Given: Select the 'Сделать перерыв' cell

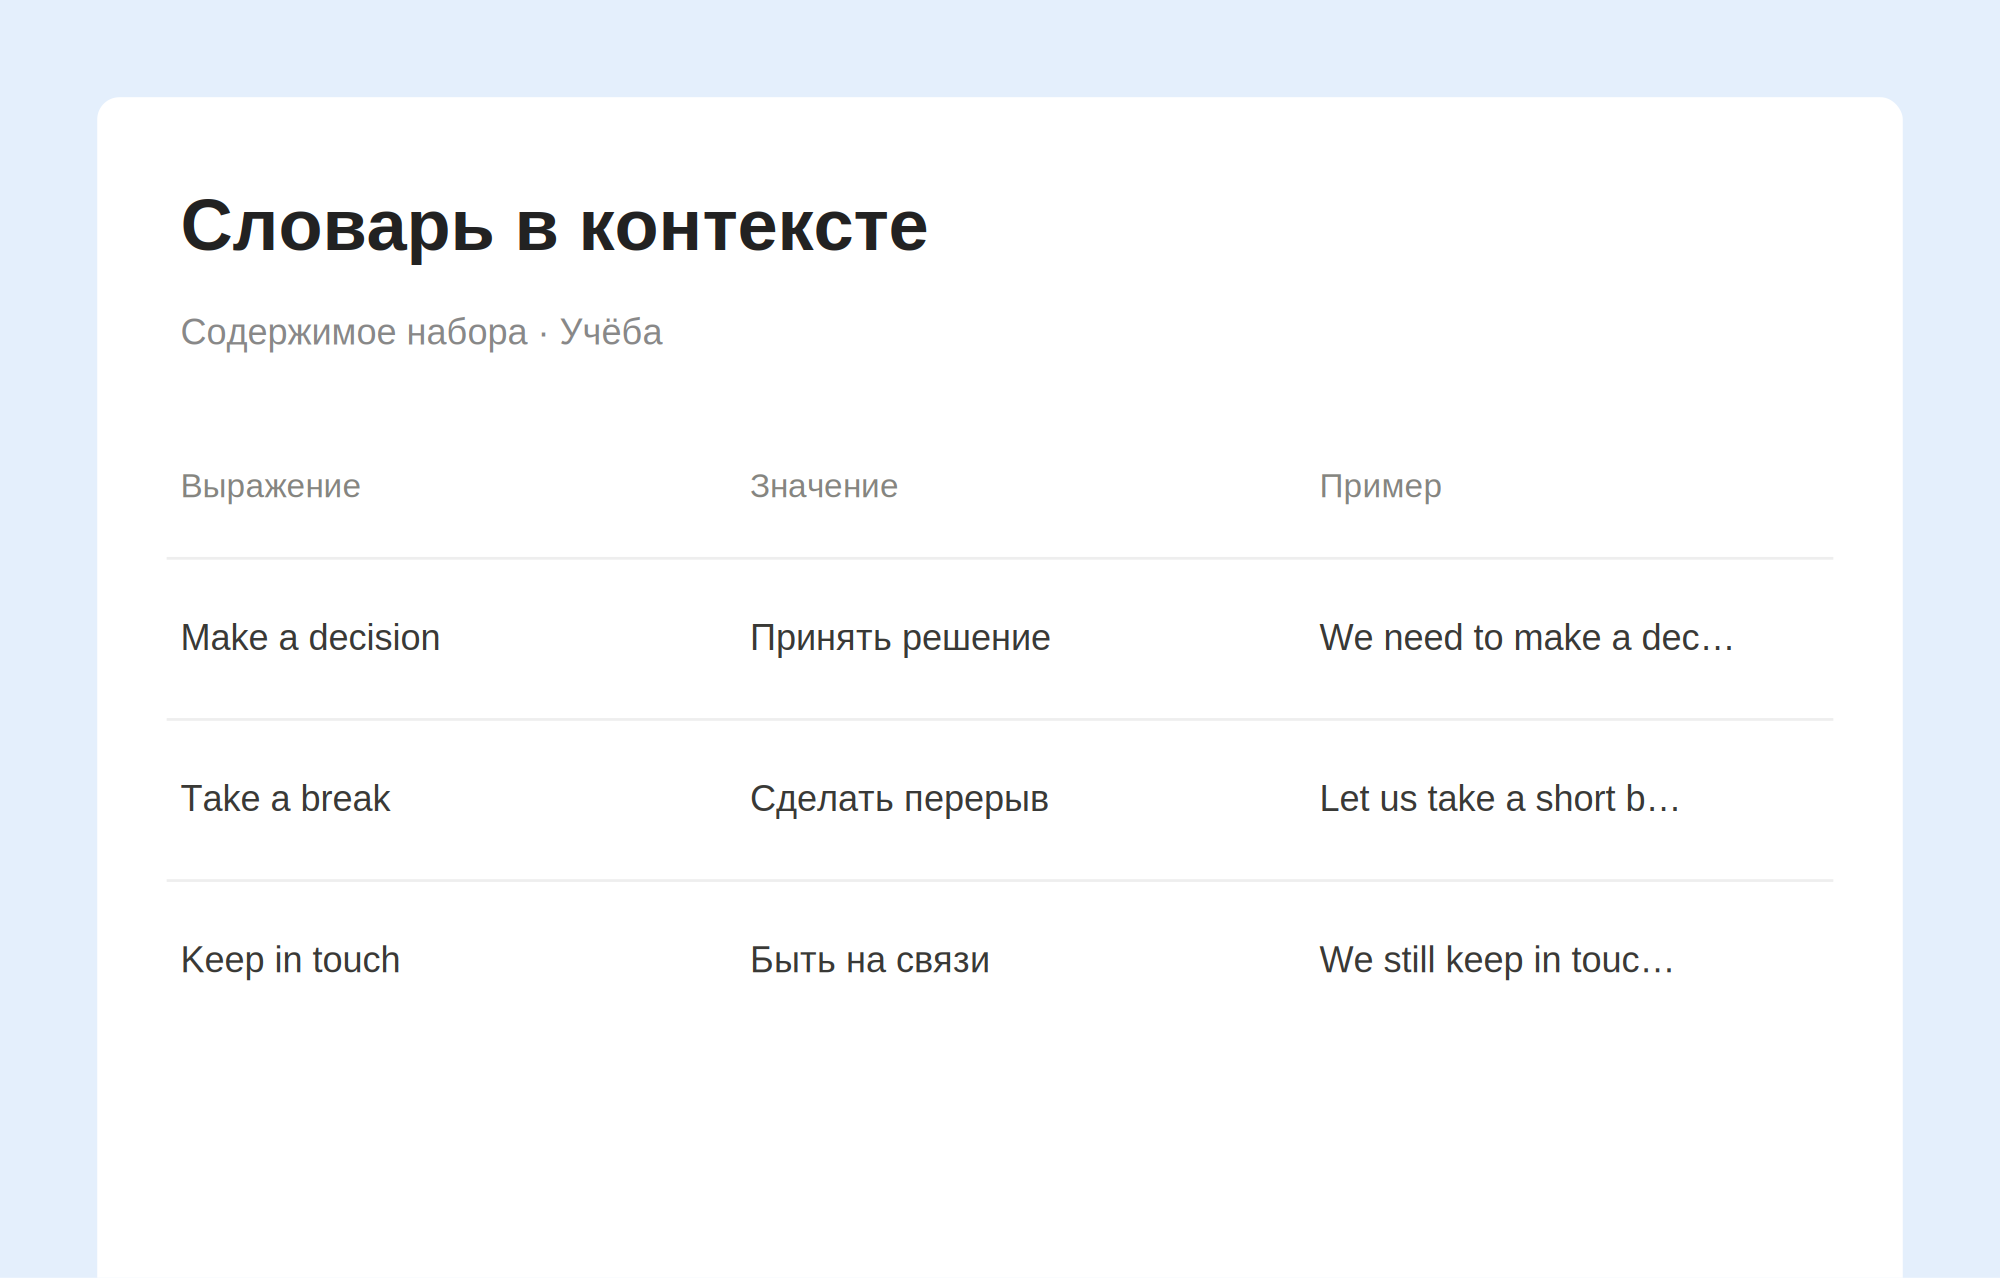Looking at the screenshot, I should [899, 799].
